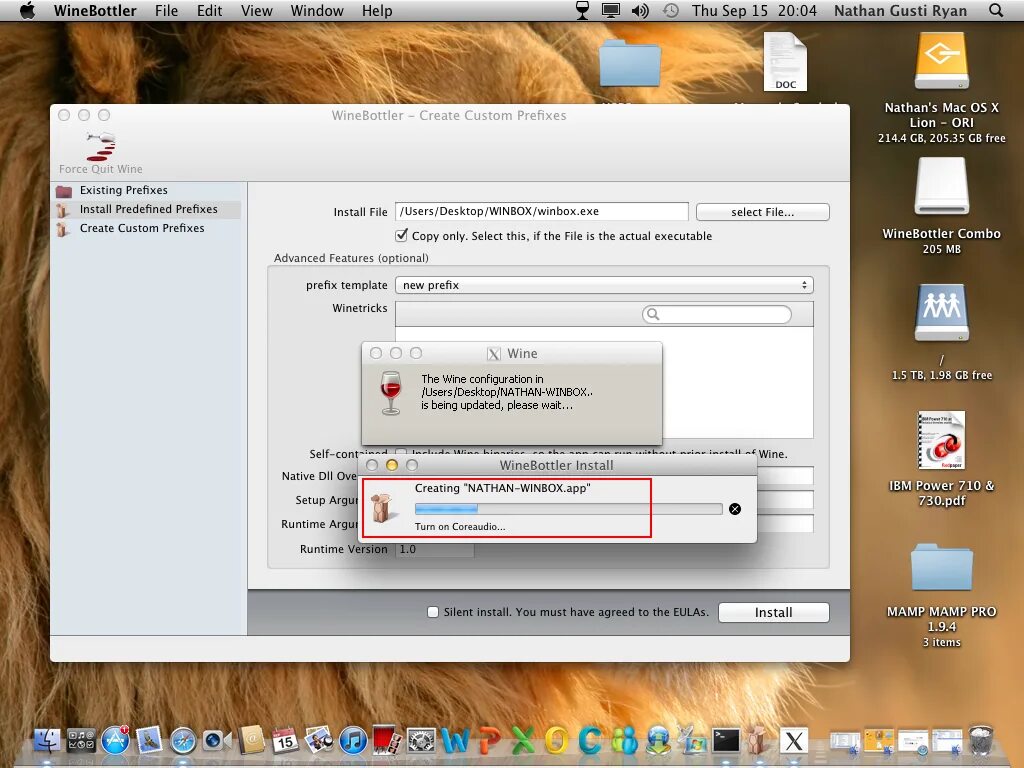Click the Time Machine menu bar icon

tap(671, 11)
